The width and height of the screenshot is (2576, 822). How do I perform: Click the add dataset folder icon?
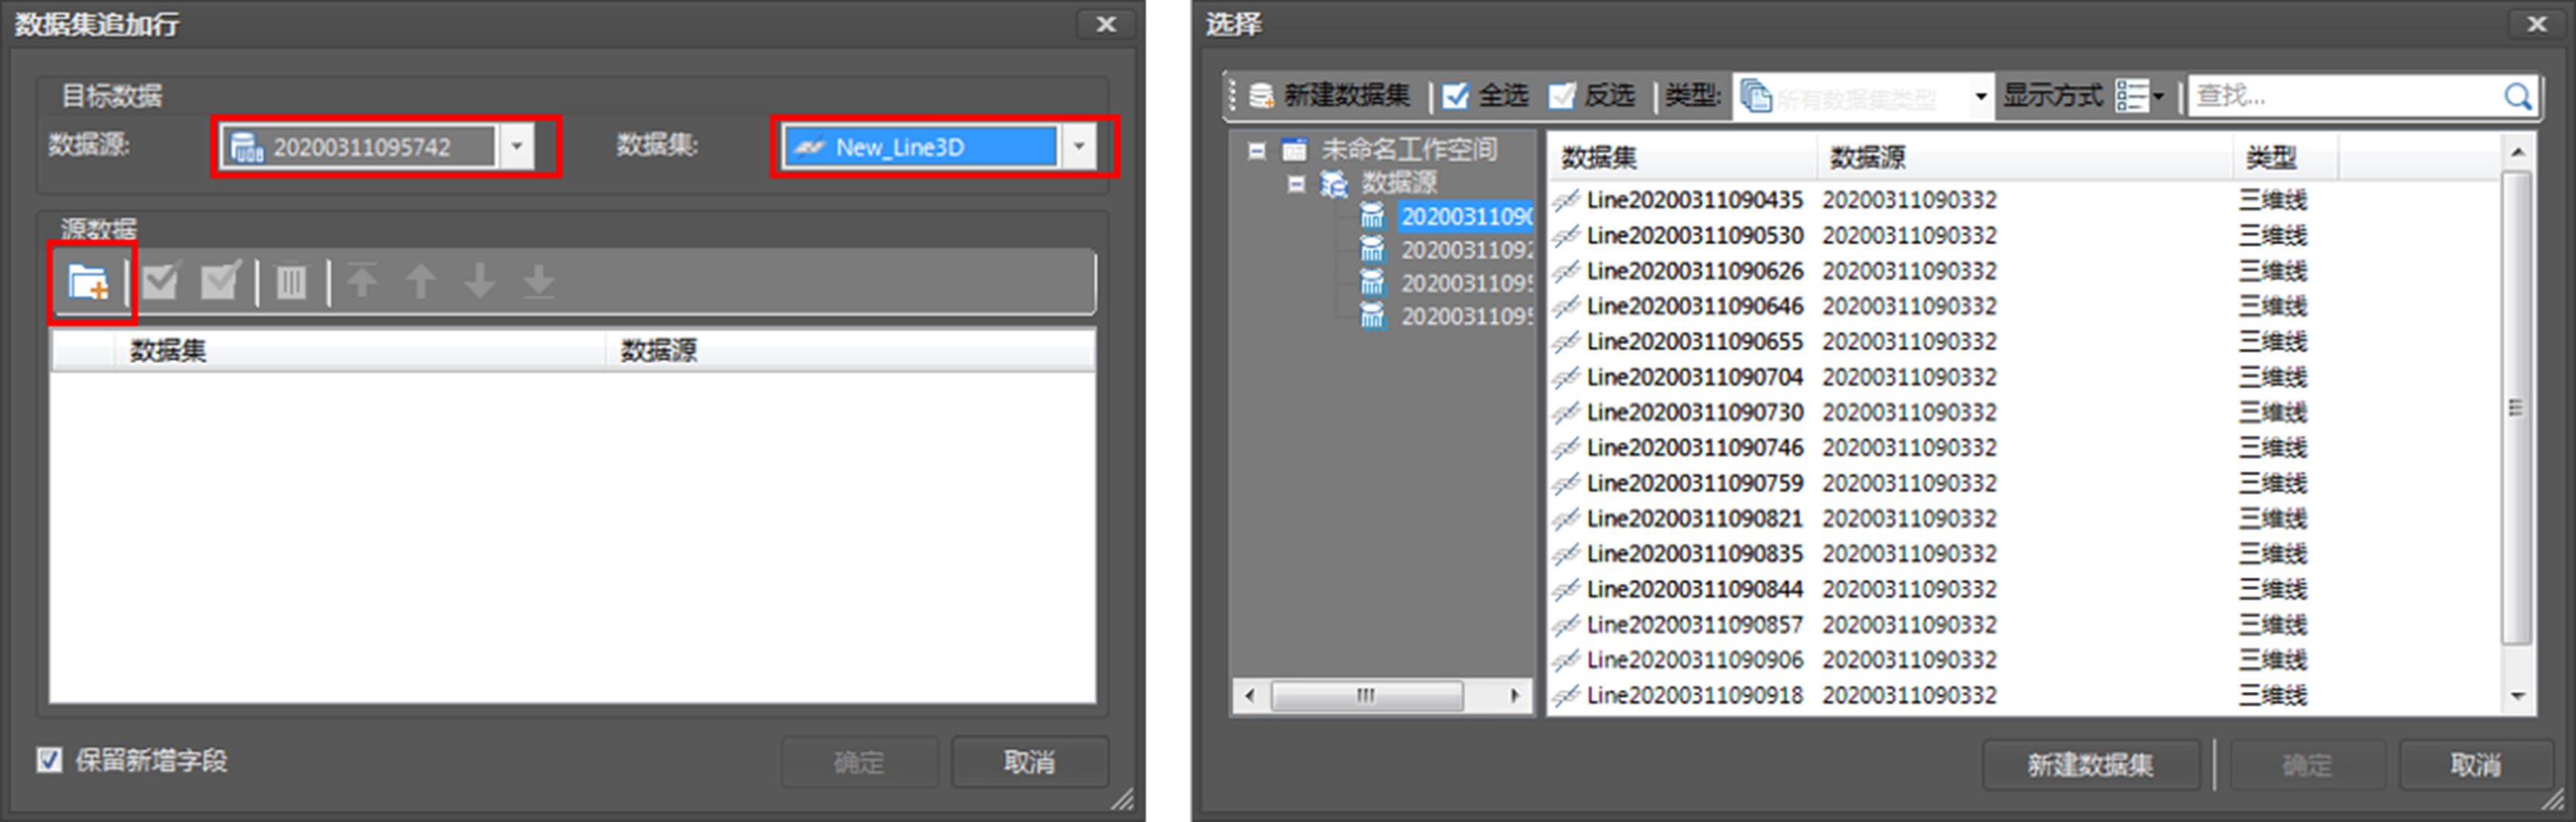[88, 282]
